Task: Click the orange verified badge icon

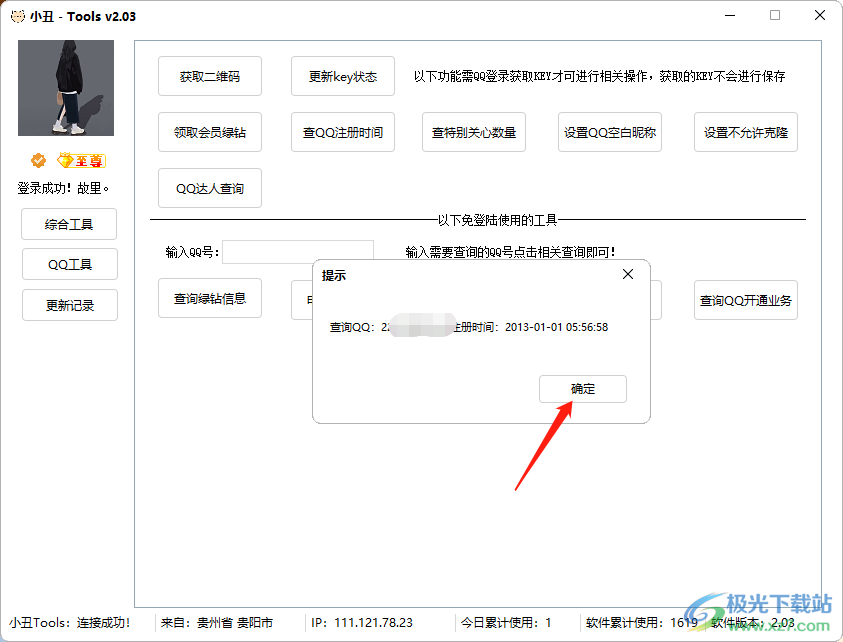Action: (x=38, y=160)
